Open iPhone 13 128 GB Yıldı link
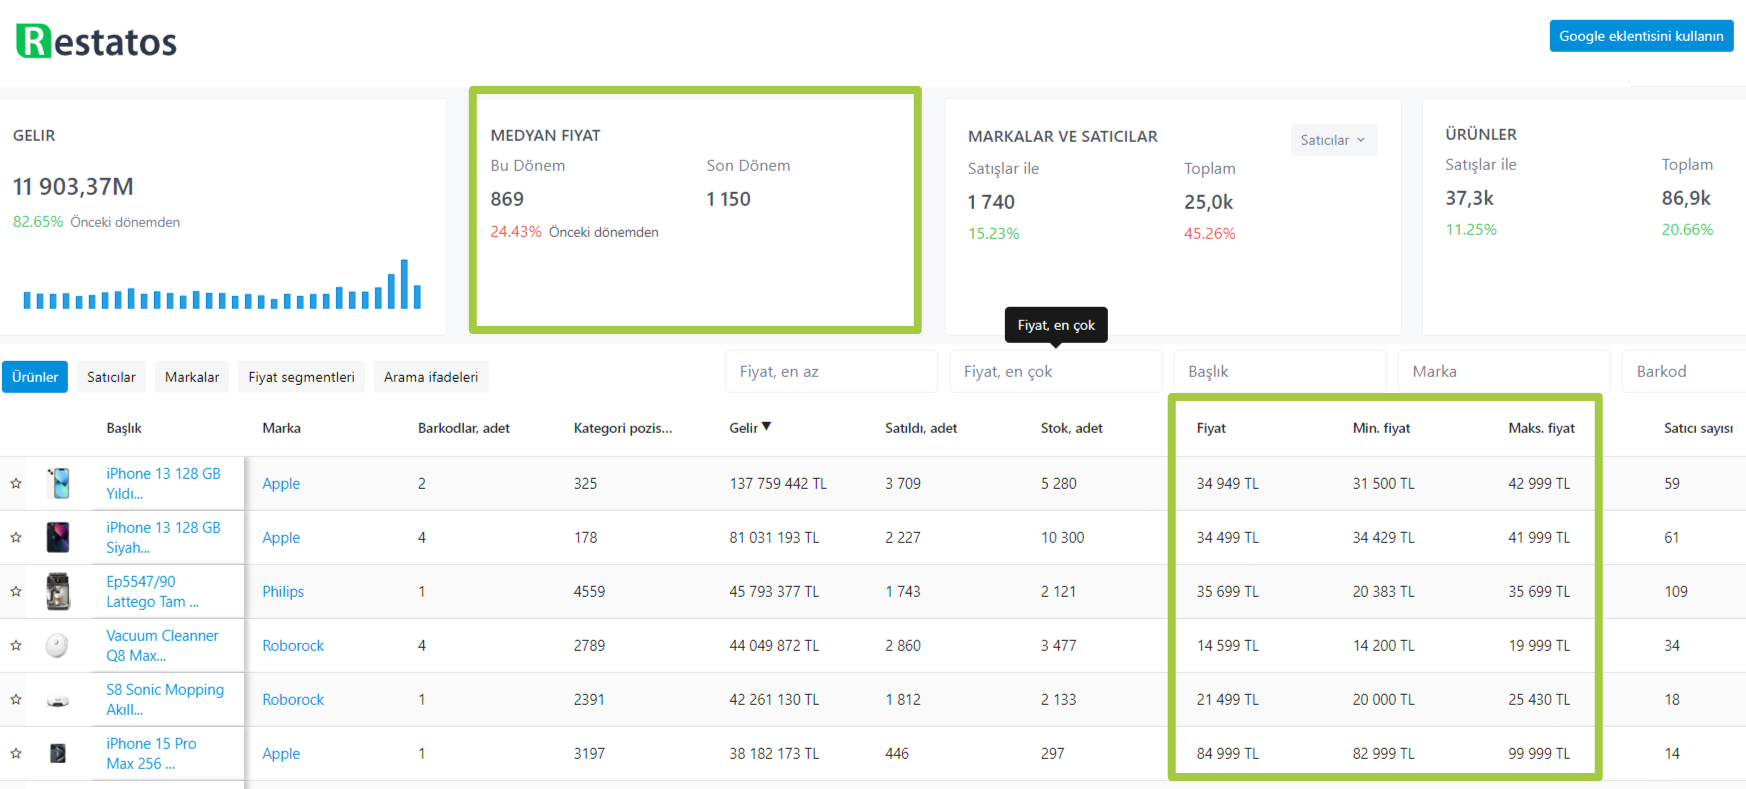 pos(163,483)
